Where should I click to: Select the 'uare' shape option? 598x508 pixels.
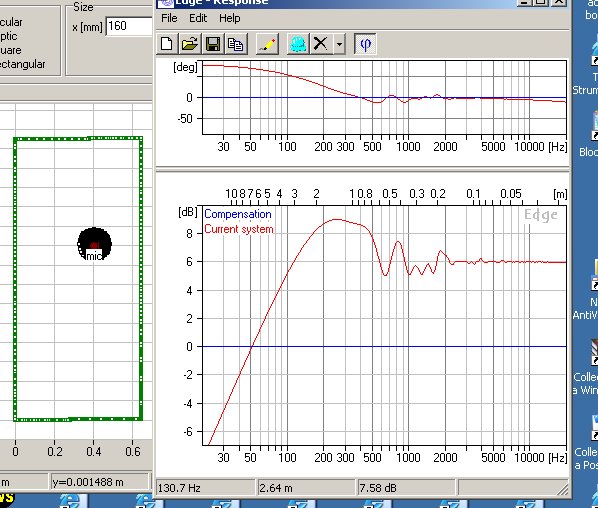click(11, 50)
